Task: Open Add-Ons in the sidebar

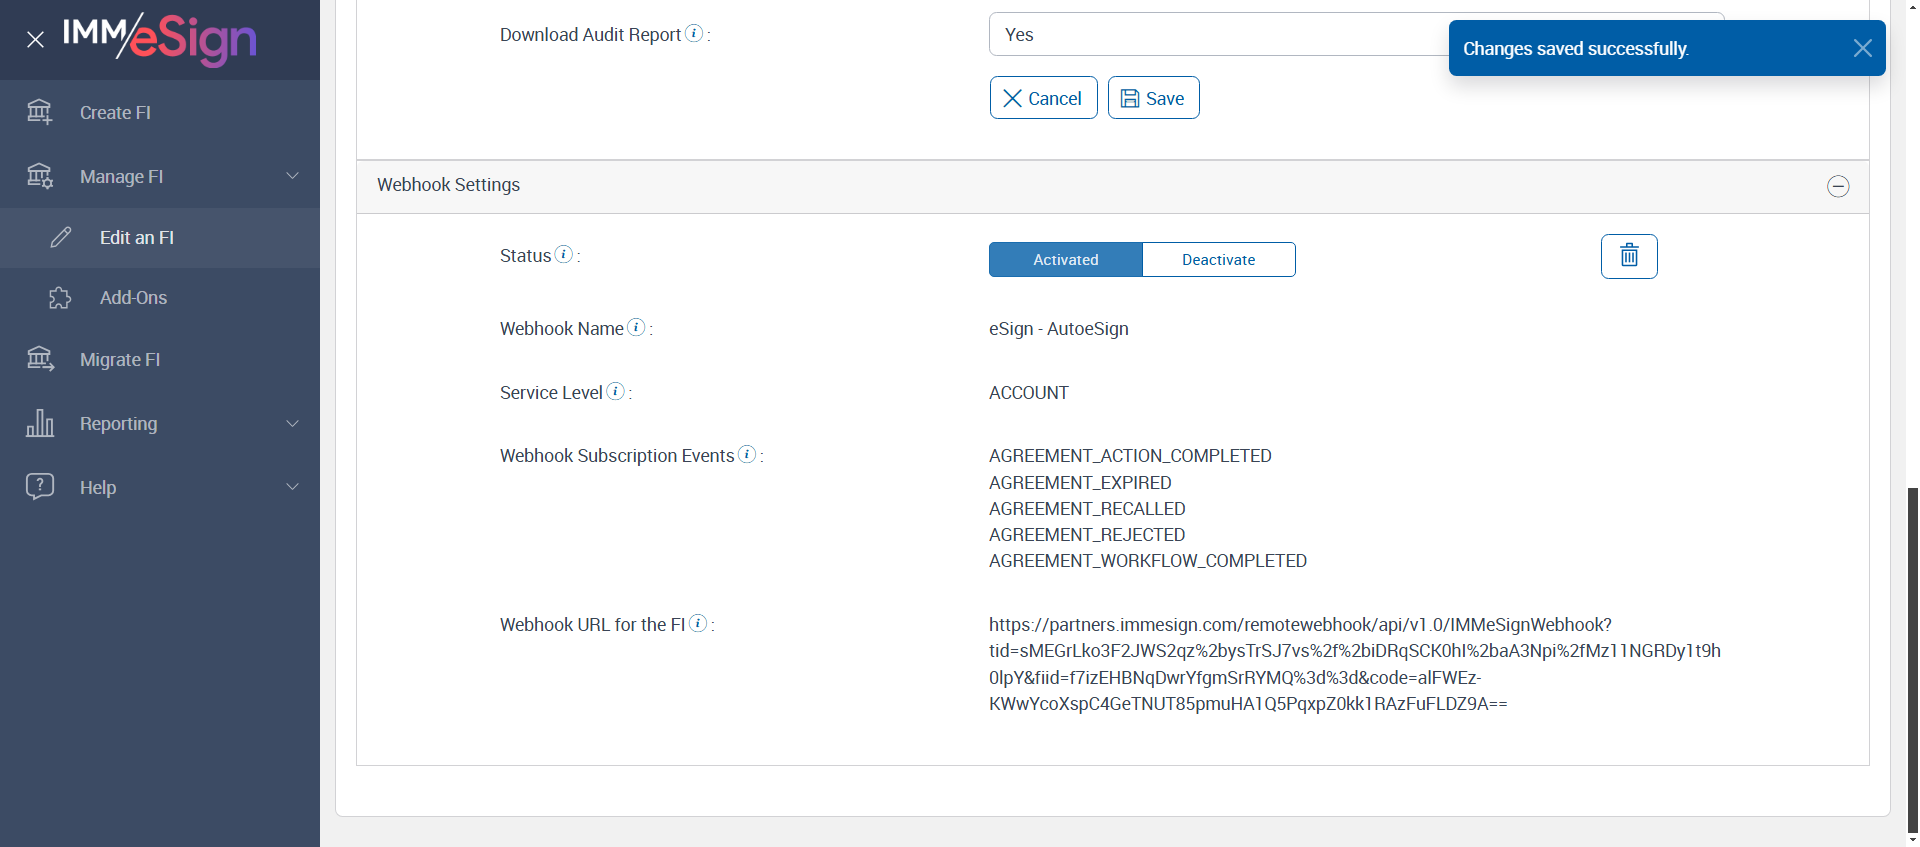Action: coord(160,298)
